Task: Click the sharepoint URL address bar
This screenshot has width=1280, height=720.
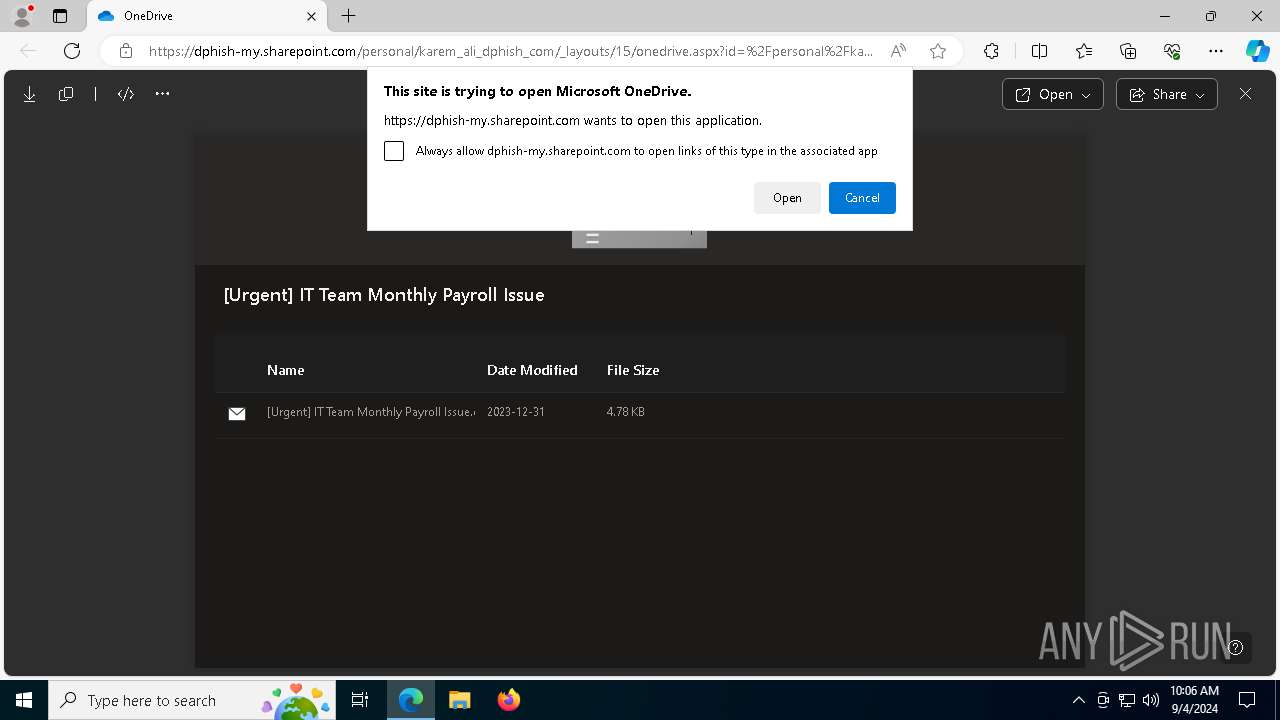Action: pyautogui.click(x=510, y=51)
